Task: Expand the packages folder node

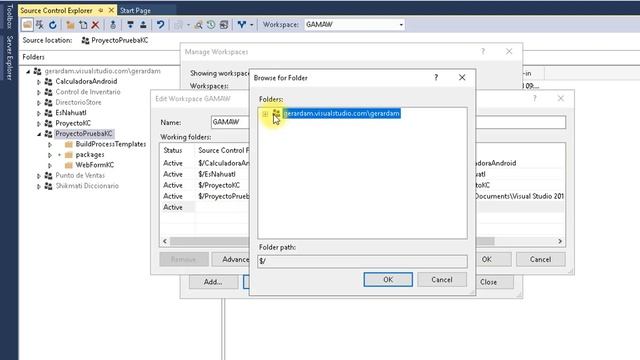Action: (x=49, y=155)
